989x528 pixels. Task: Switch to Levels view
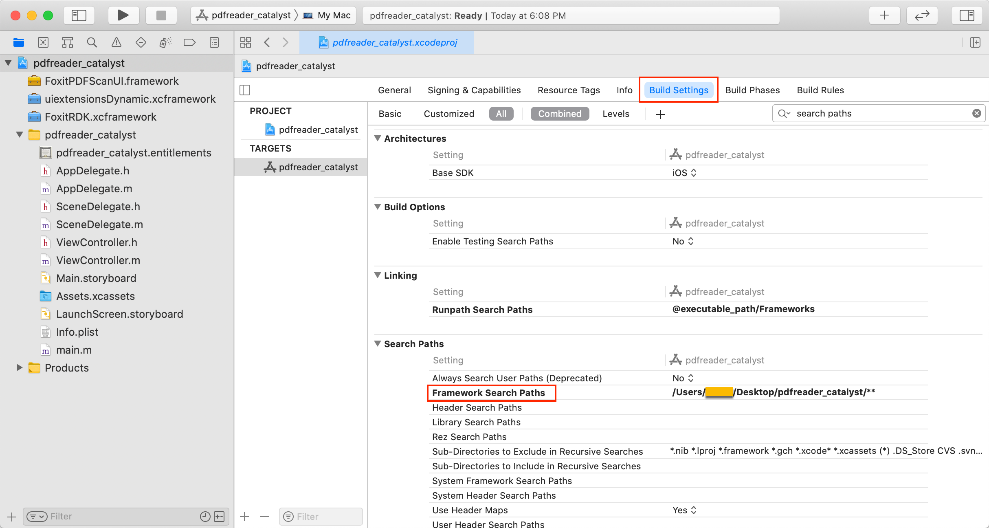click(616, 114)
